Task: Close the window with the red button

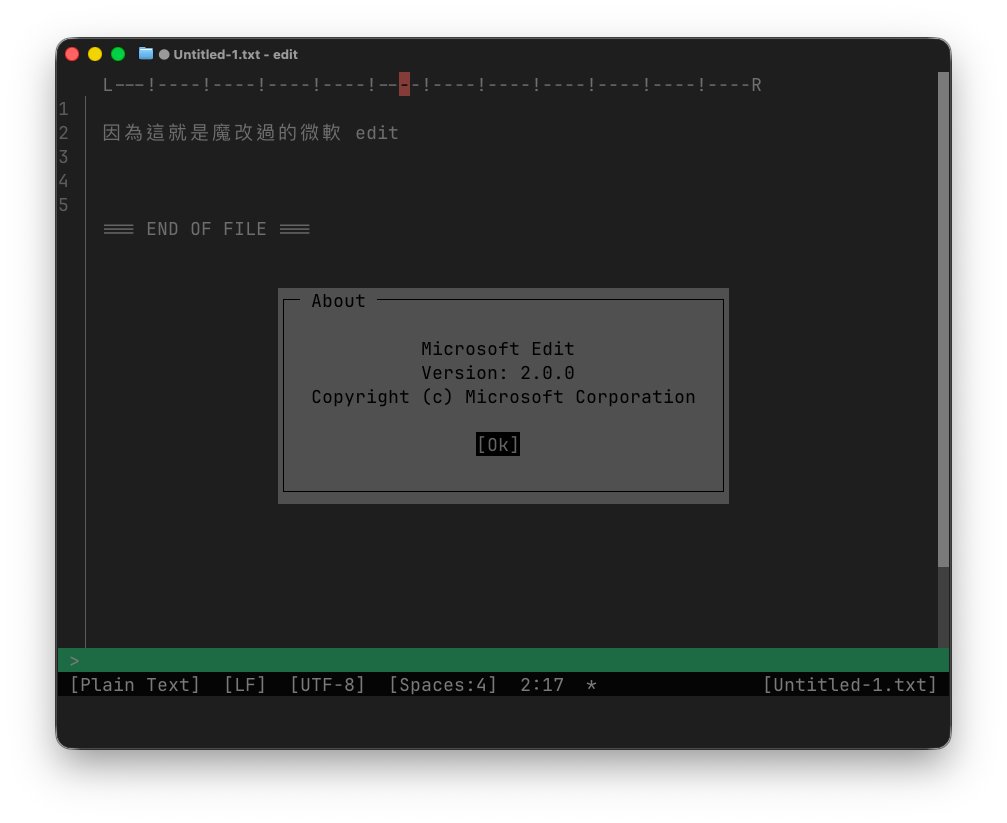Action: click(72, 54)
